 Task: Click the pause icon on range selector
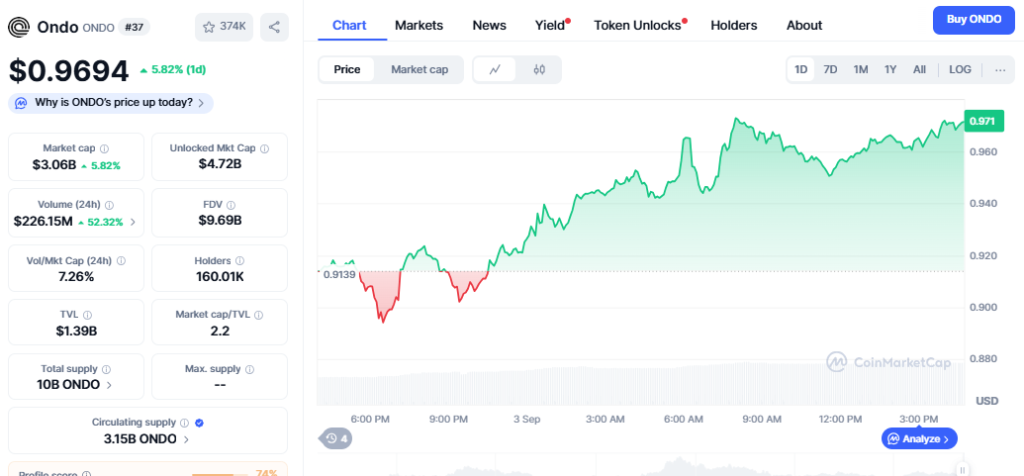tap(962, 470)
